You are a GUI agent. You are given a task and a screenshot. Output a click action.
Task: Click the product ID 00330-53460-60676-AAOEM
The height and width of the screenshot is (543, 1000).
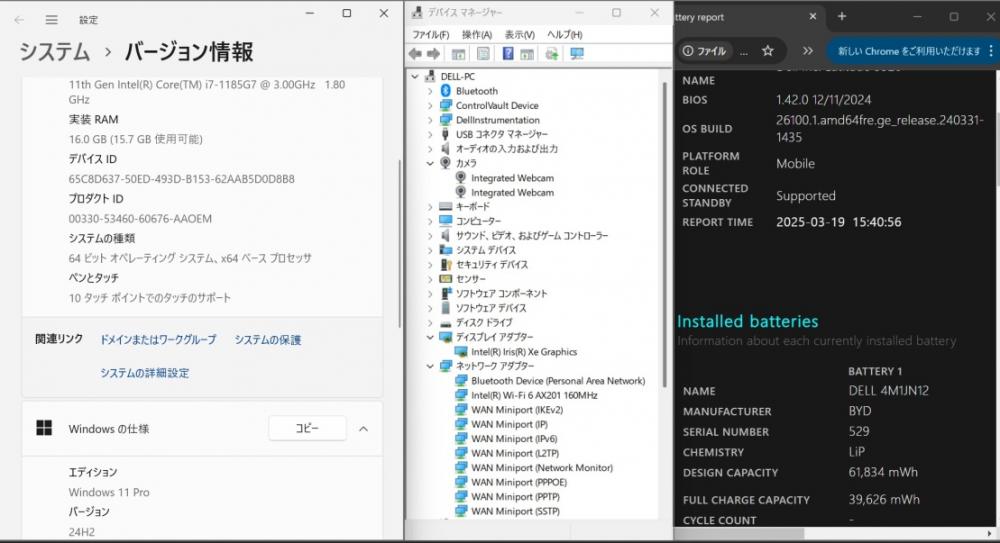click(x=140, y=218)
